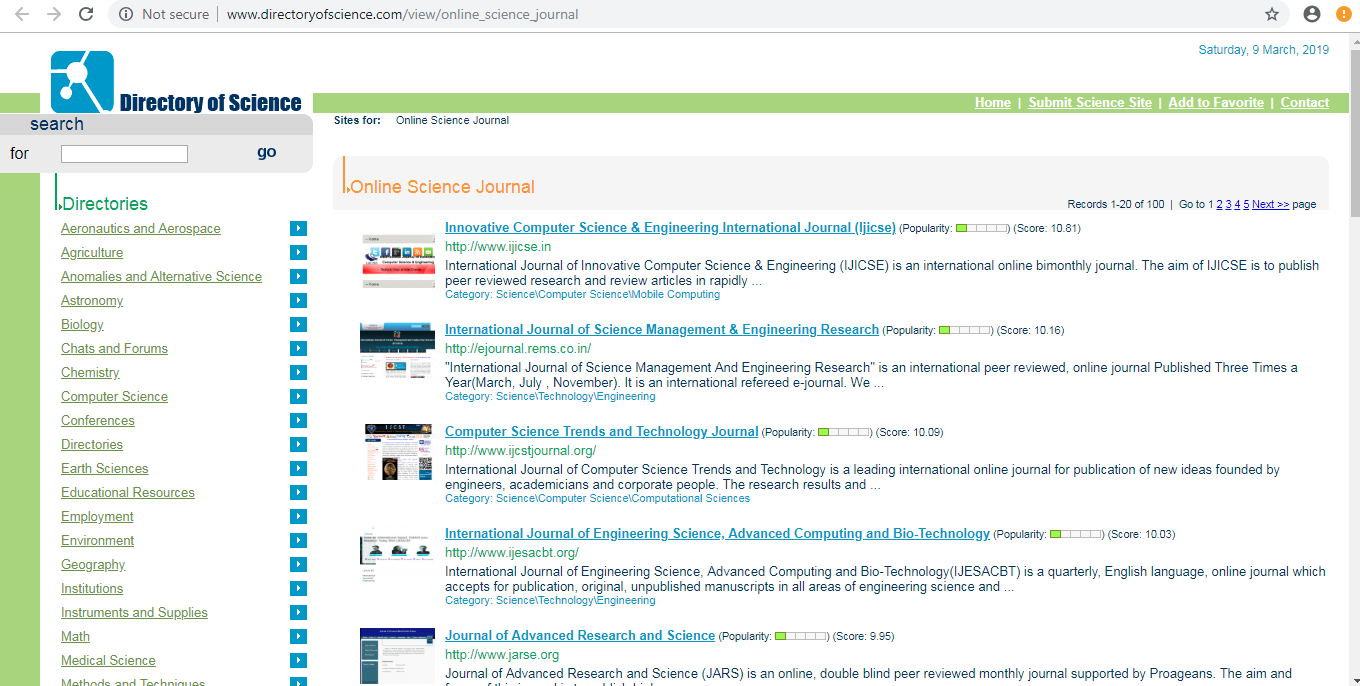
Task: Click the arrow icon next to Biology
Action: (x=298, y=325)
